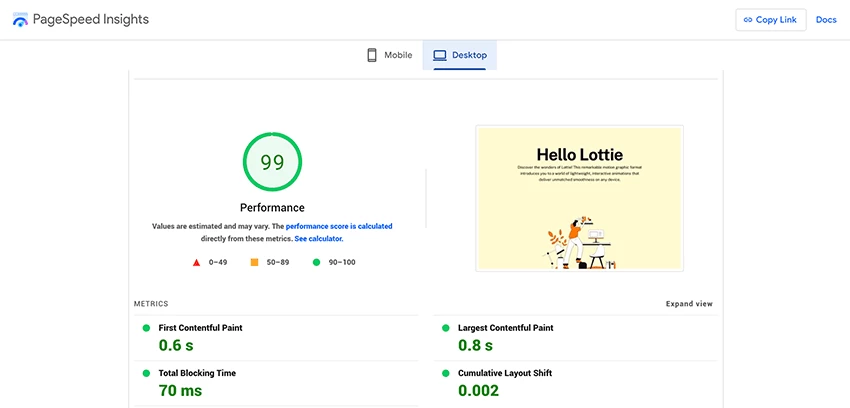Select the Desktop tab

460,55
